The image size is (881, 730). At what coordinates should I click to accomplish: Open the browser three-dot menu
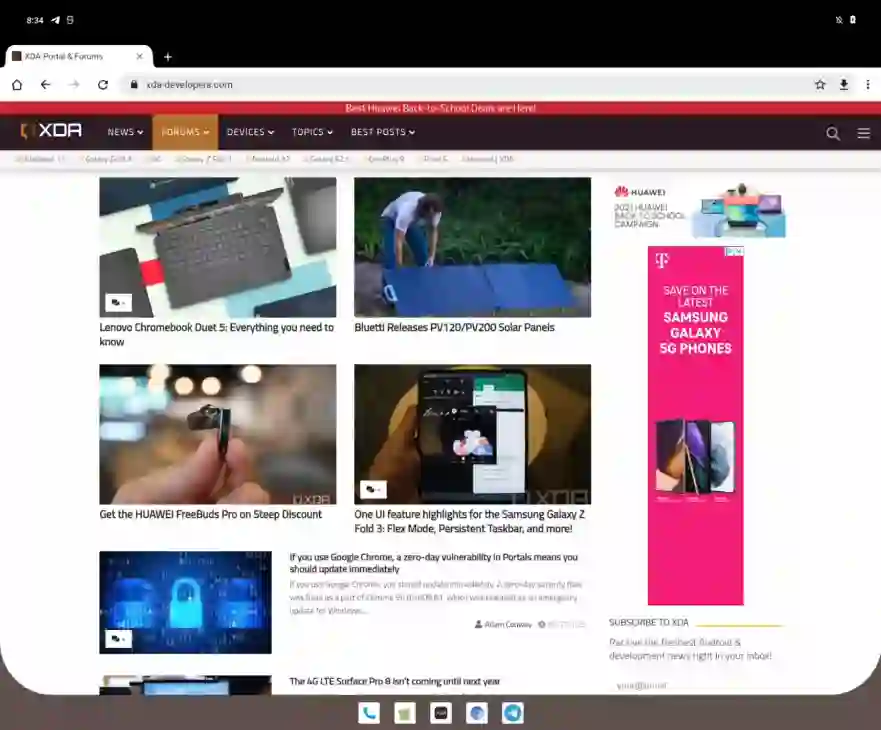pyautogui.click(x=868, y=85)
